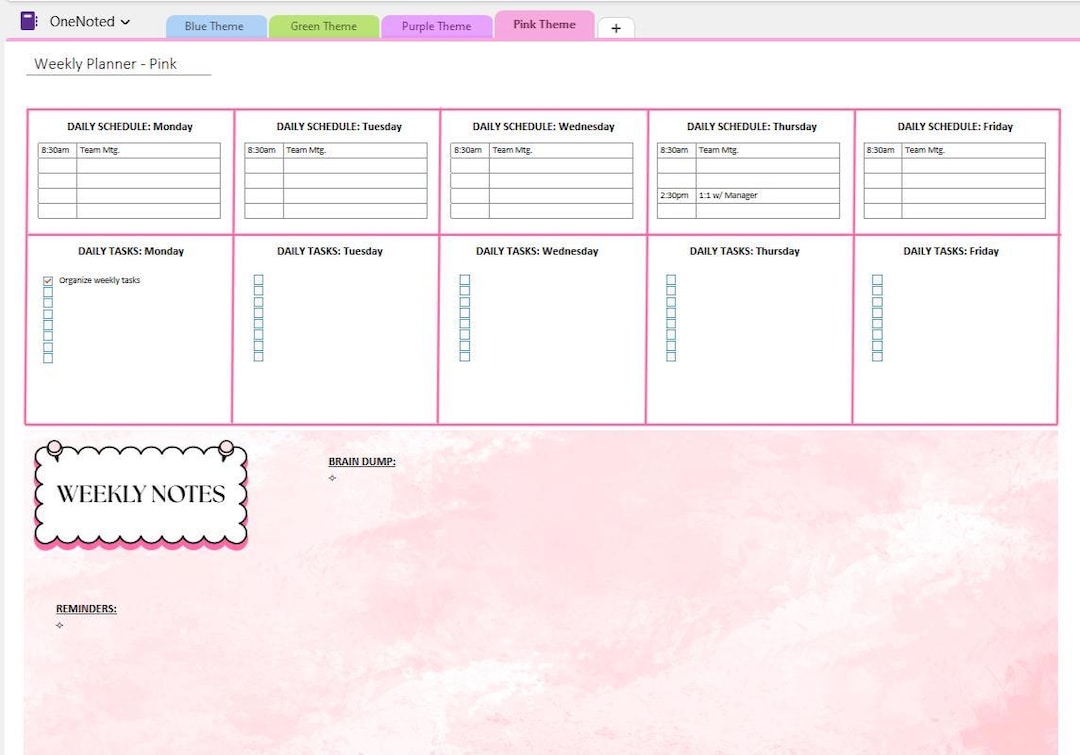The height and width of the screenshot is (755, 1080).
Task: Click the diamond bullet under REMINDERS
Action: (x=59, y=625)
